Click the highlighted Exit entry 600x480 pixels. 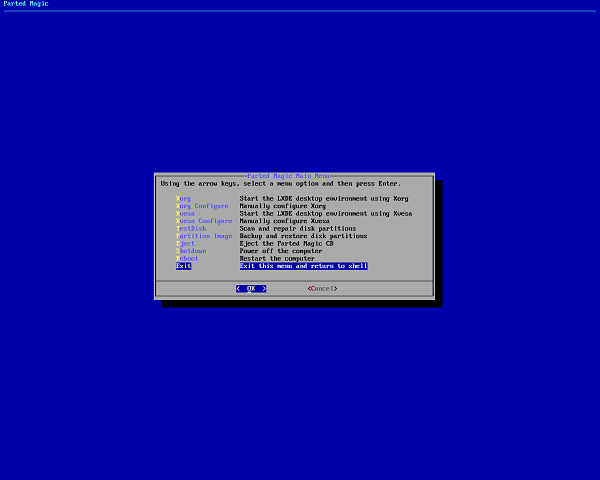point(183,266)
